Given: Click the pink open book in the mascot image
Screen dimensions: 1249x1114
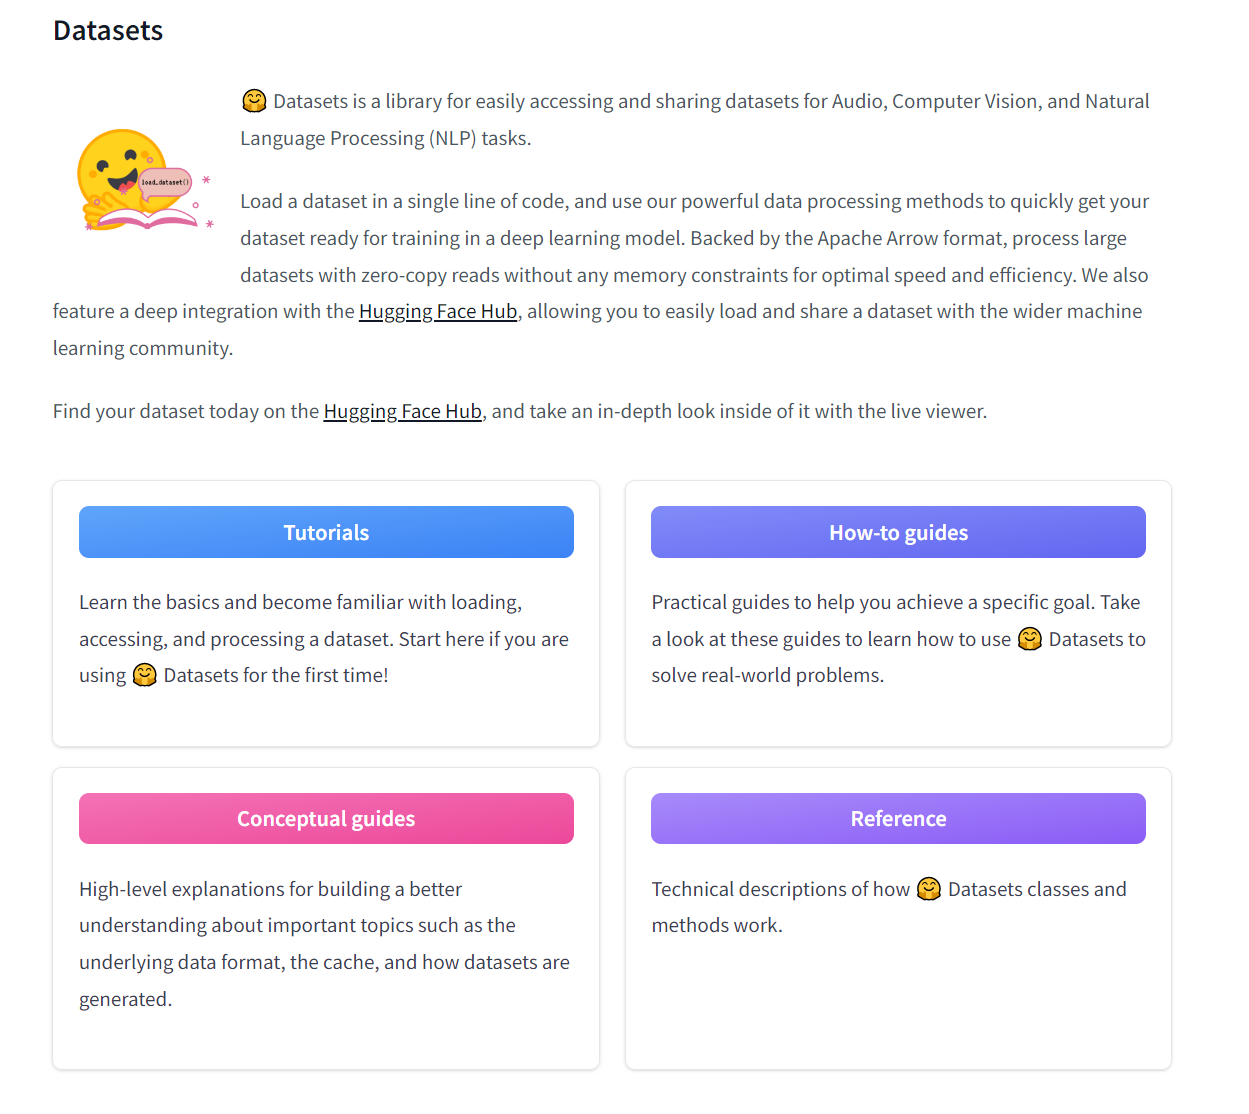Looking at the screenshot, I should coord(148,219).
